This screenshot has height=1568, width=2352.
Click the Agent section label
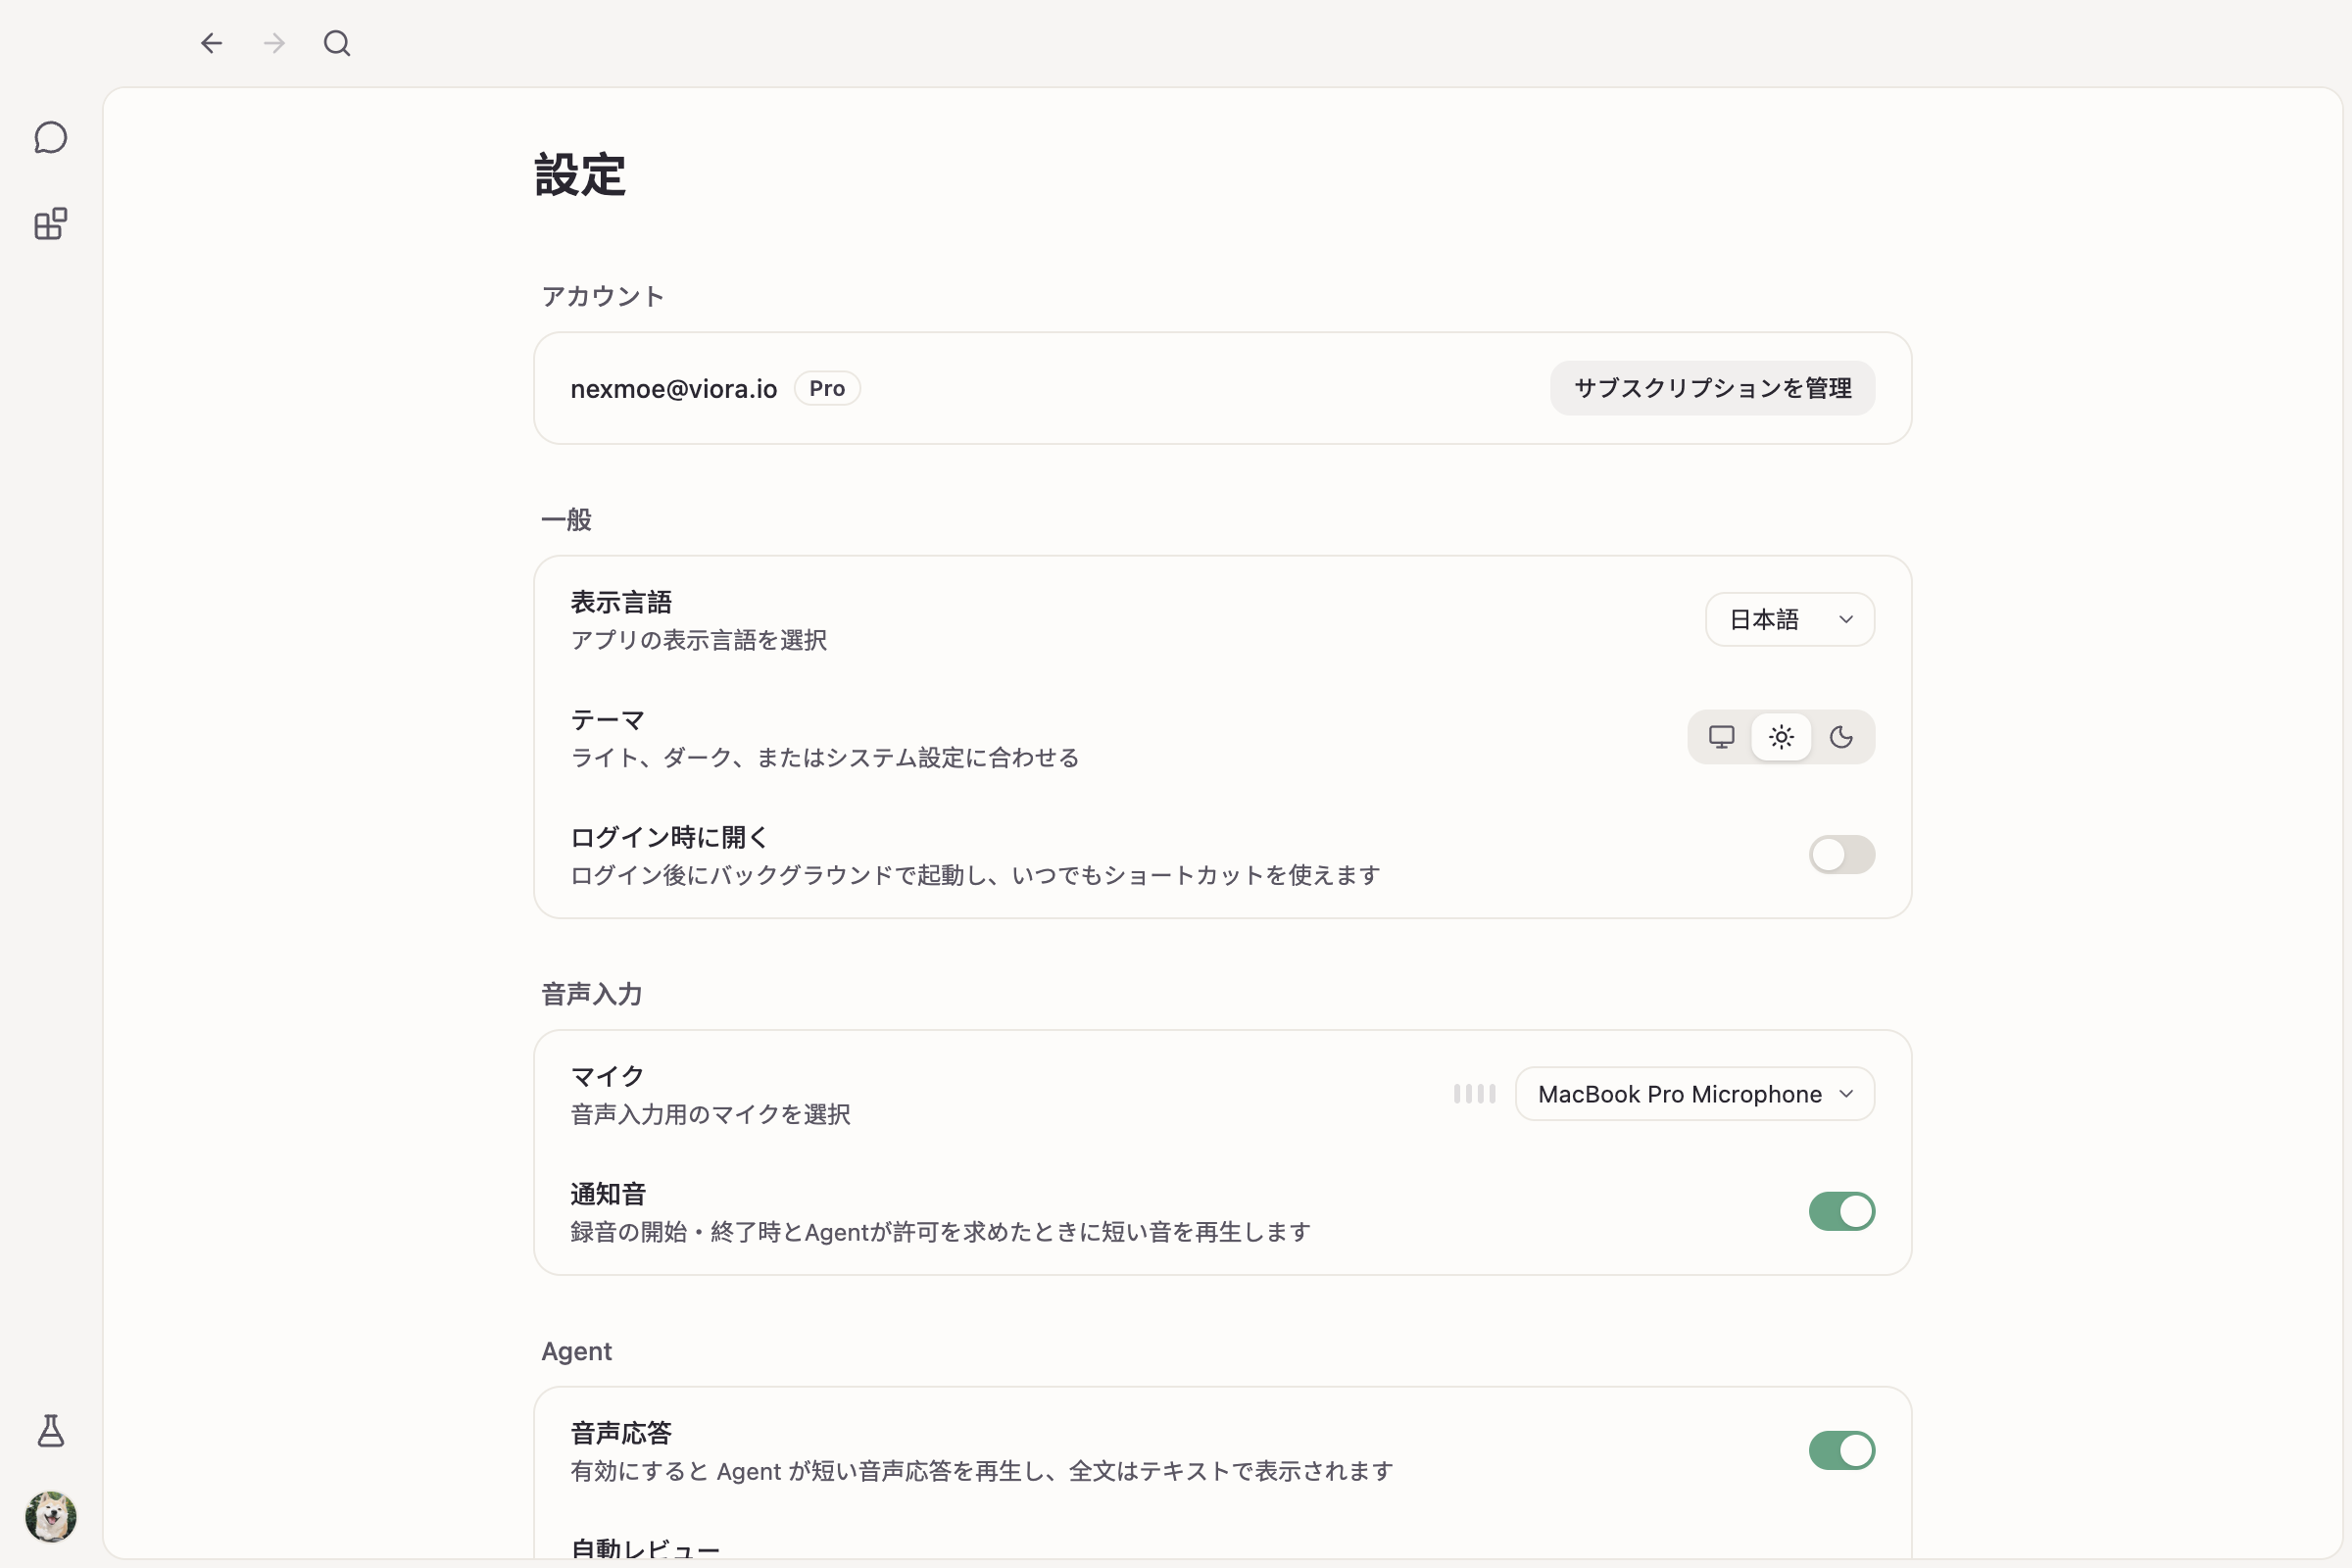[x=576, y=1351]
